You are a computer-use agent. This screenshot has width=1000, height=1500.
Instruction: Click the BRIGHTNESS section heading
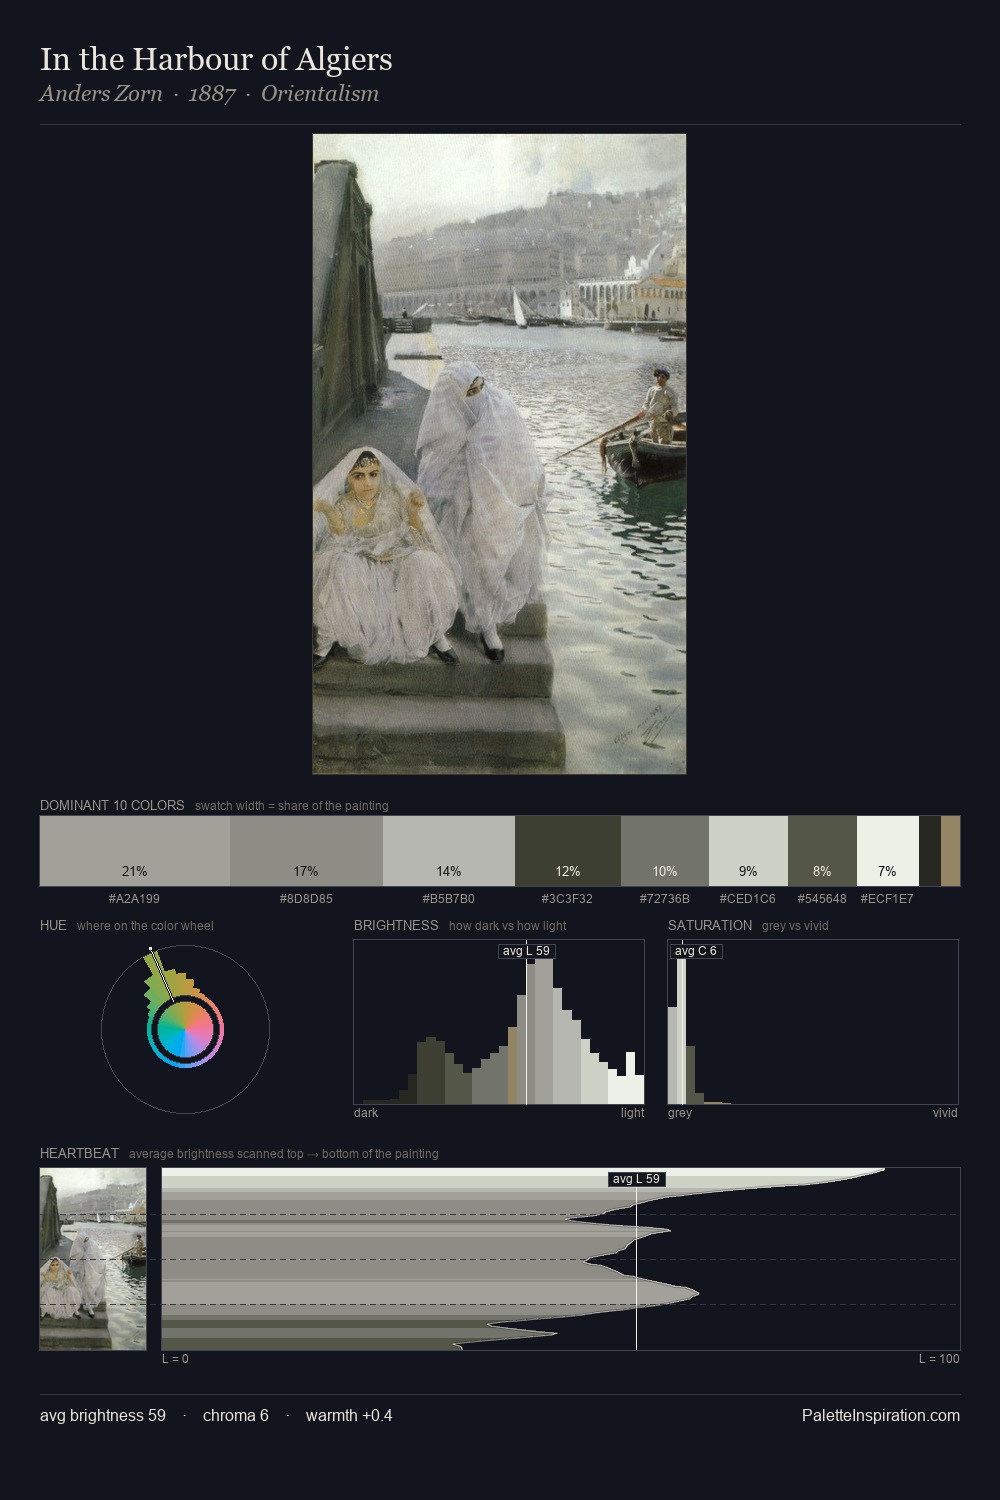point(396,925)
